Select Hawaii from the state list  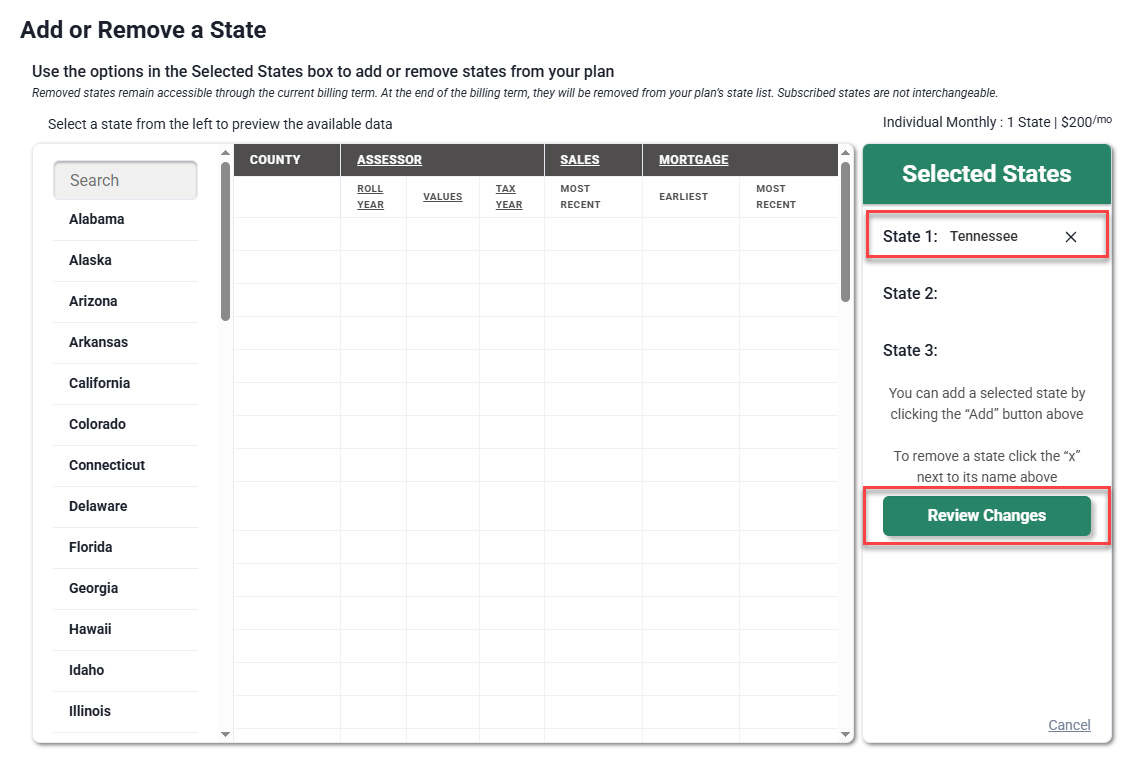coord(90,629)
